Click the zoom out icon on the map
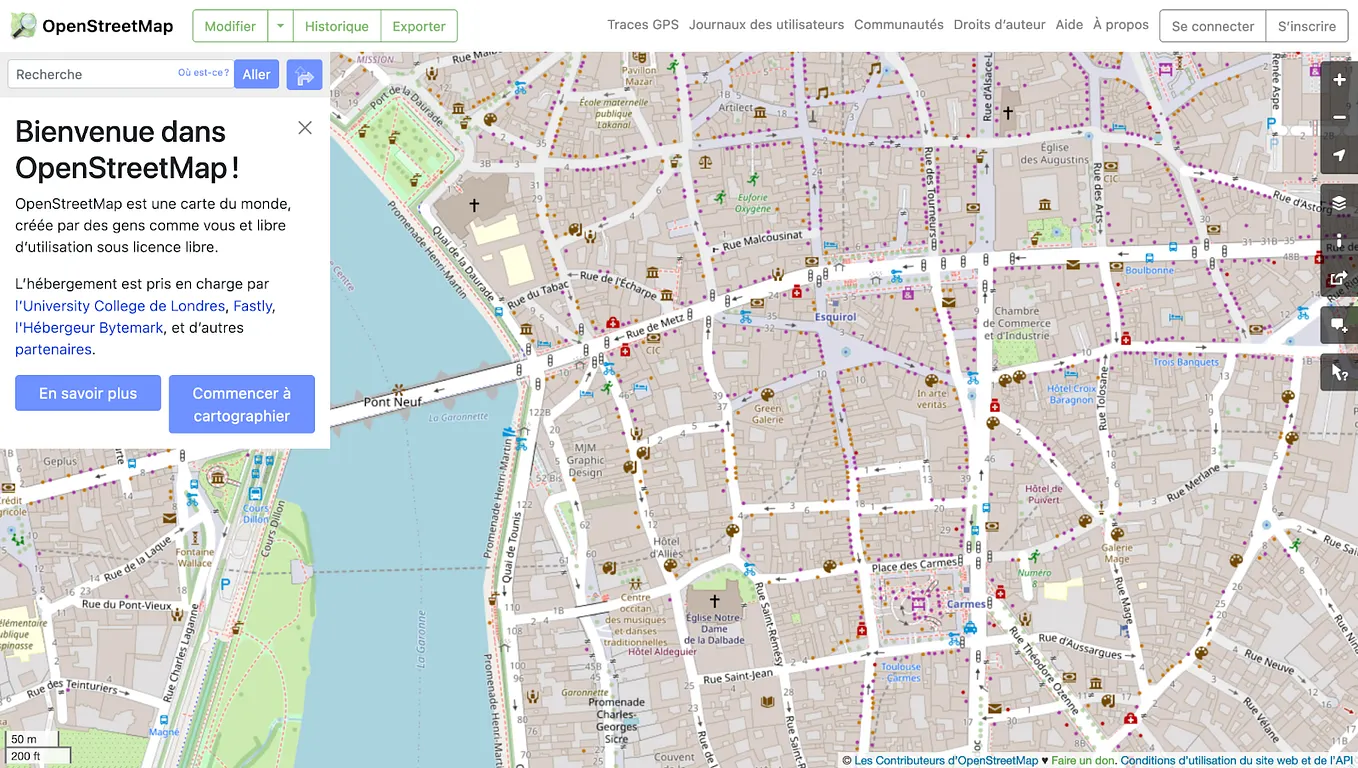This screenshot has width=1358, height=768. pyautogui.click(x=1338, y=116)
